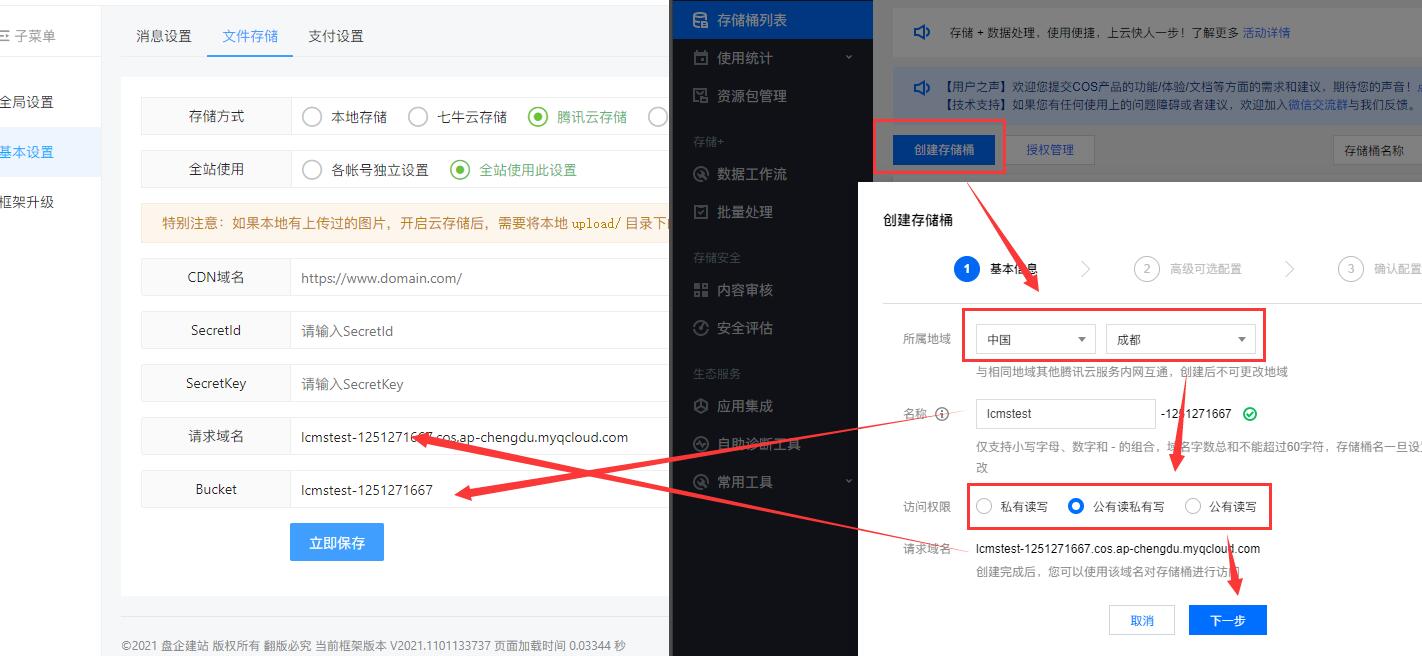Click the 使用统计 calendar icon
The image size is (1422, 656).
[x=701, y=58]
